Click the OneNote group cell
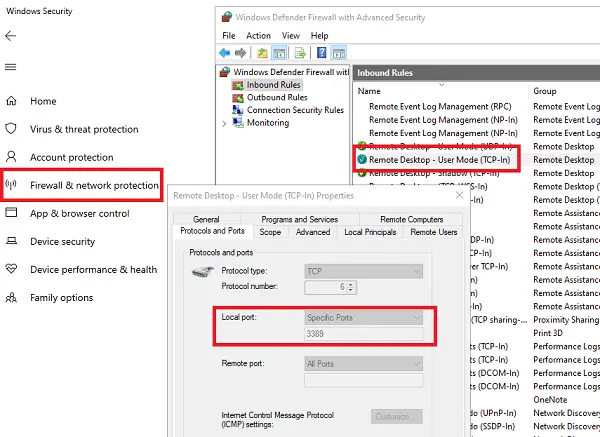The height and width of the screenshot is (437, 600). pyautogui.click(x=550, y=399)
